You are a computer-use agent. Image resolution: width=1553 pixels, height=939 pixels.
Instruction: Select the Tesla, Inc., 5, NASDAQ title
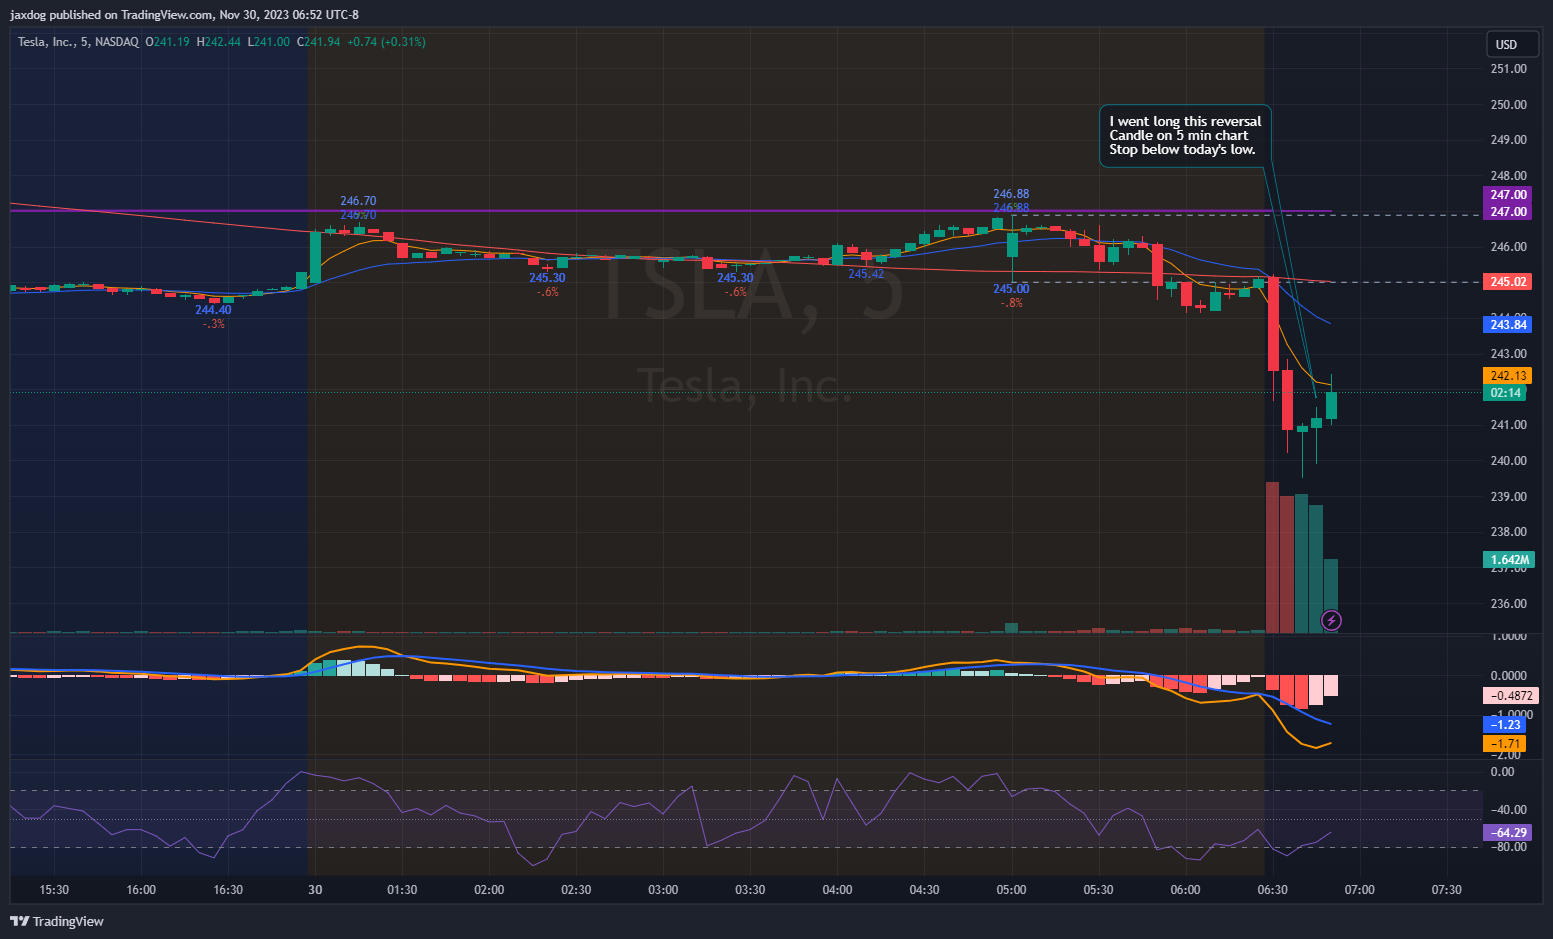78,42
